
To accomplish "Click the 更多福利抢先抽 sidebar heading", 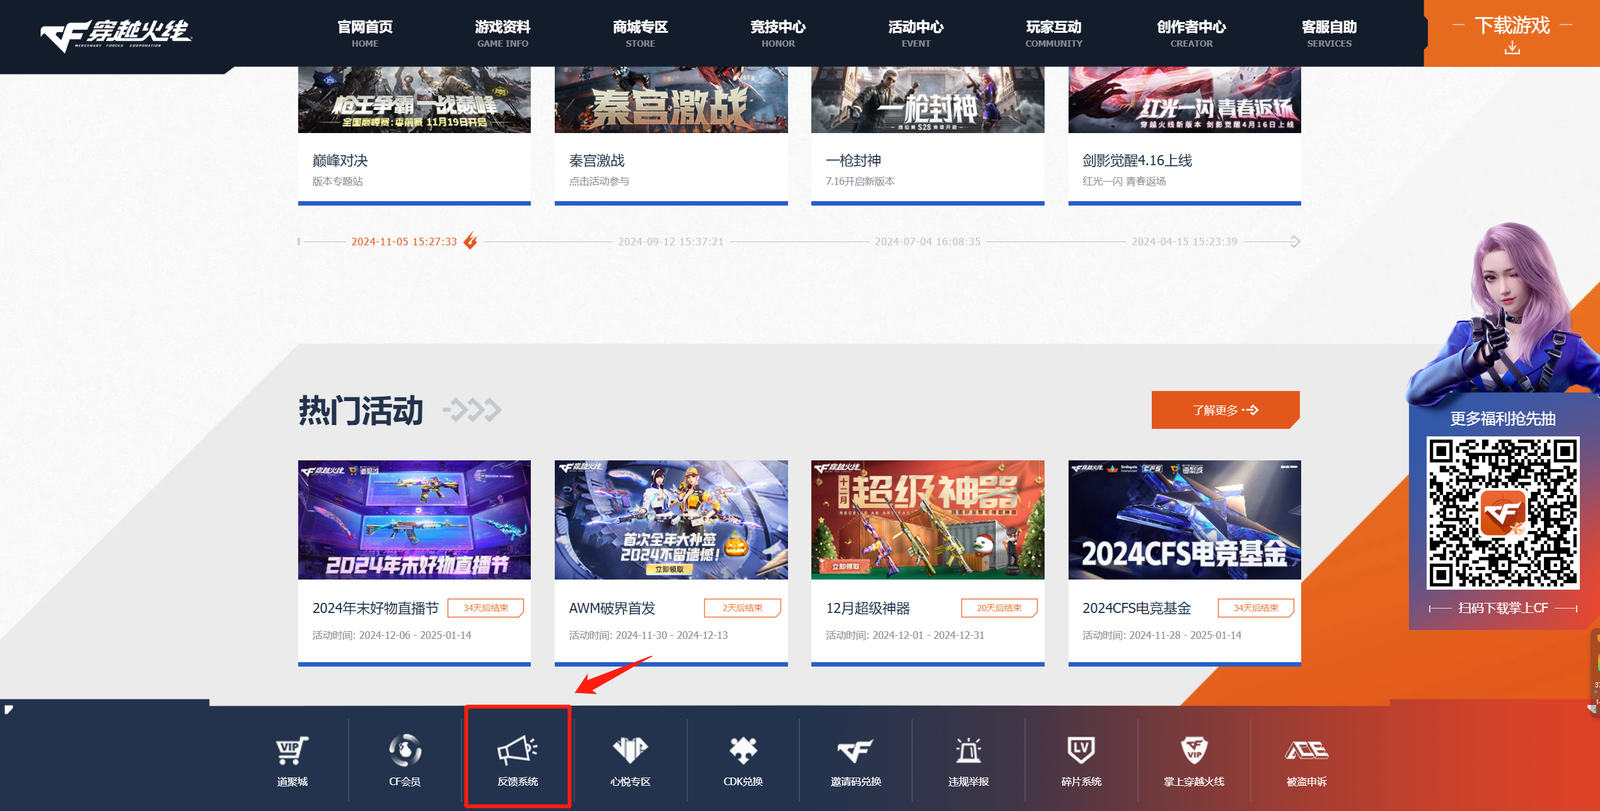I will click(1503, 419).
